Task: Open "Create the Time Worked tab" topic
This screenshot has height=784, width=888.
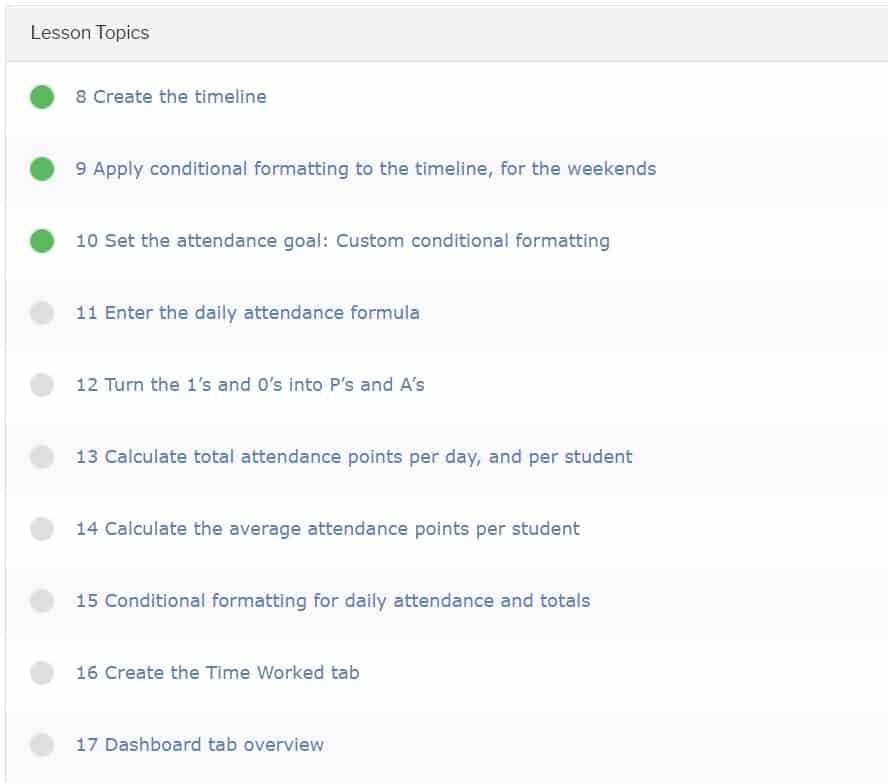Action: point(217,673)
